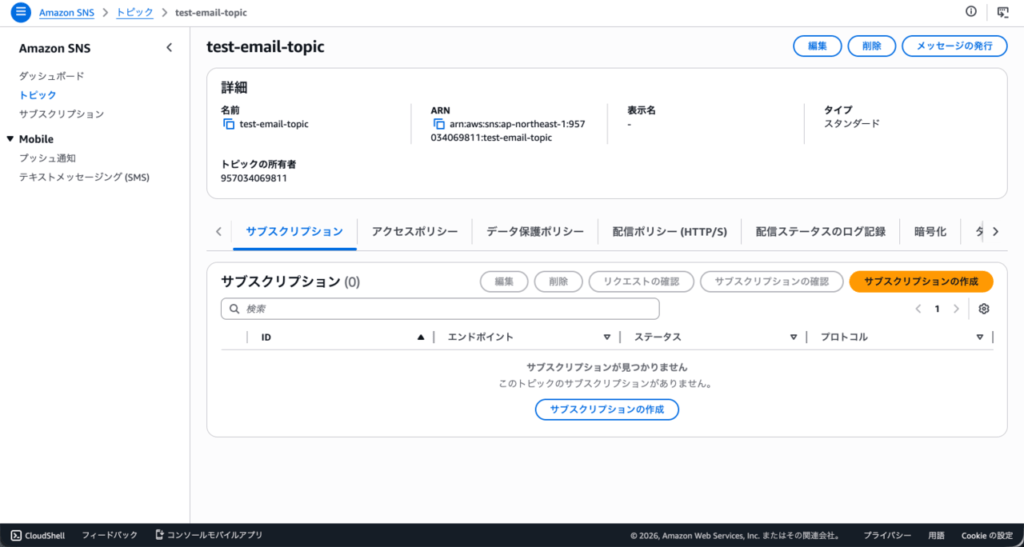
Task: Click 削除 button for the topic
Action: [x=872, y=46]
